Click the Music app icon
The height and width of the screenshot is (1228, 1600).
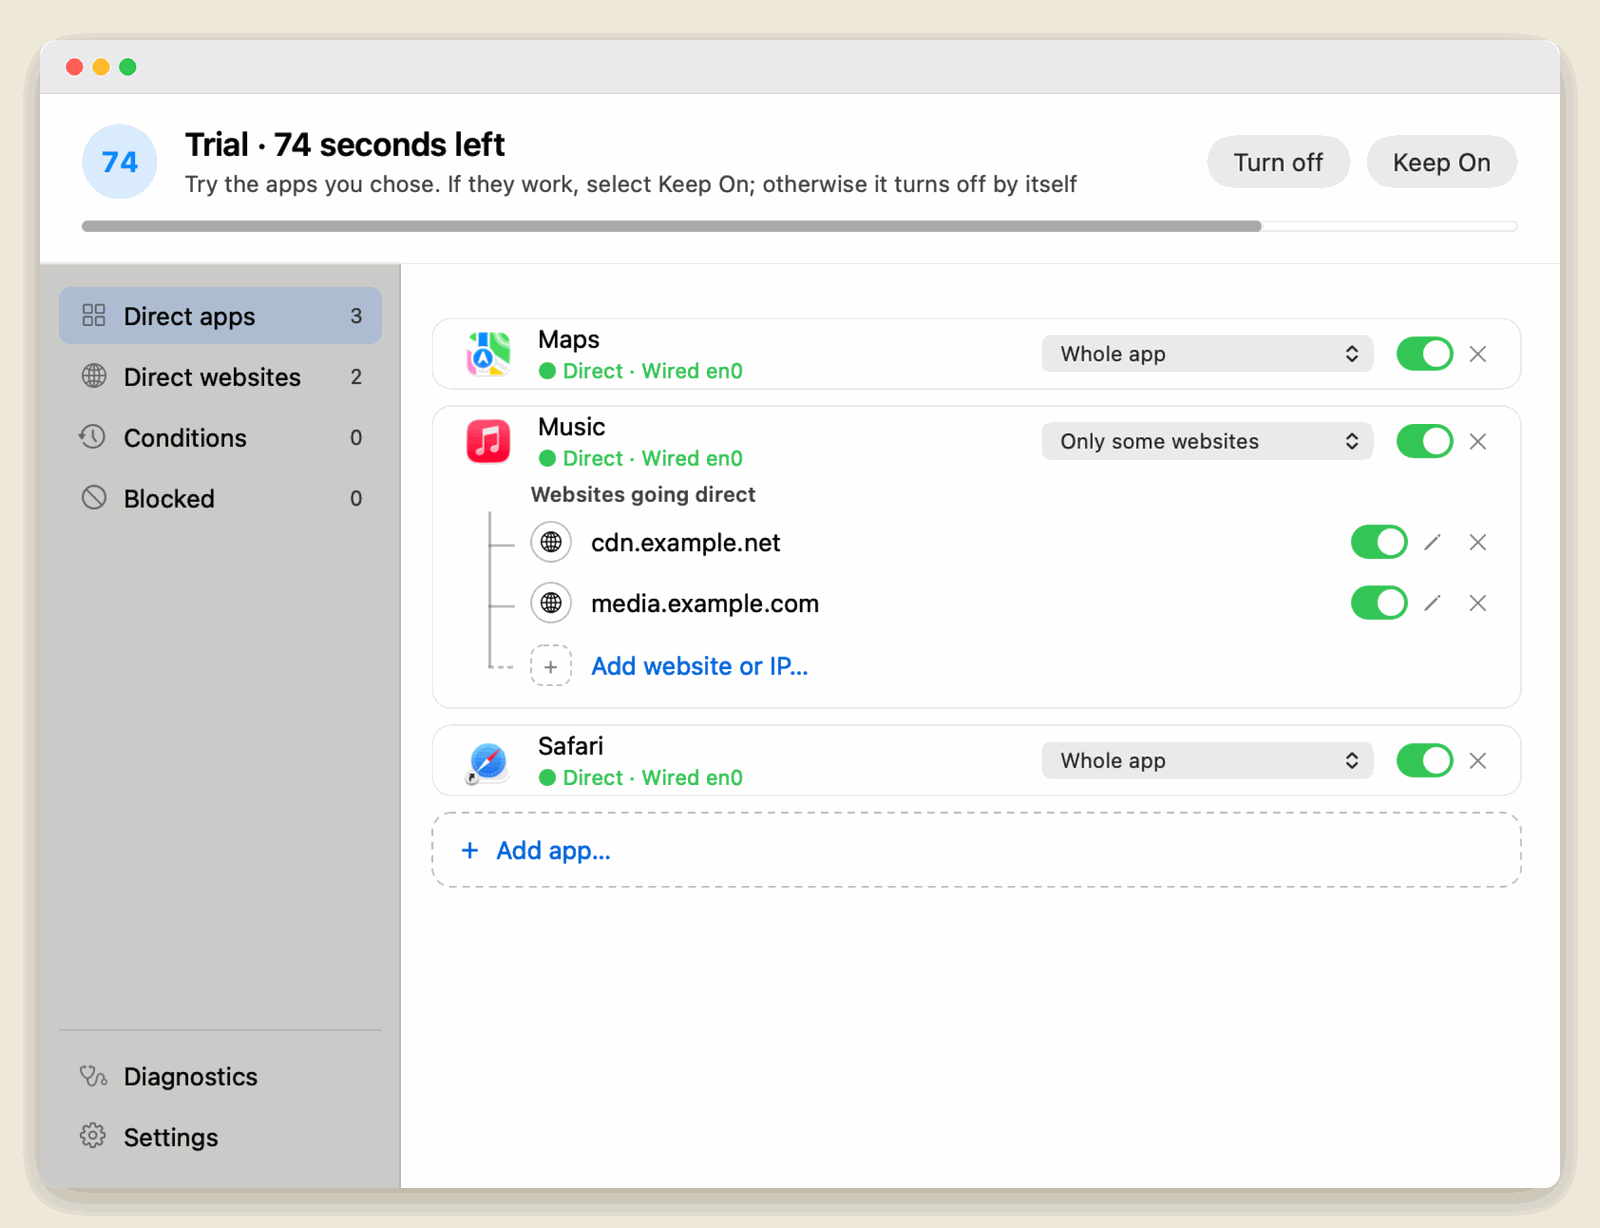tap(488, 441)
